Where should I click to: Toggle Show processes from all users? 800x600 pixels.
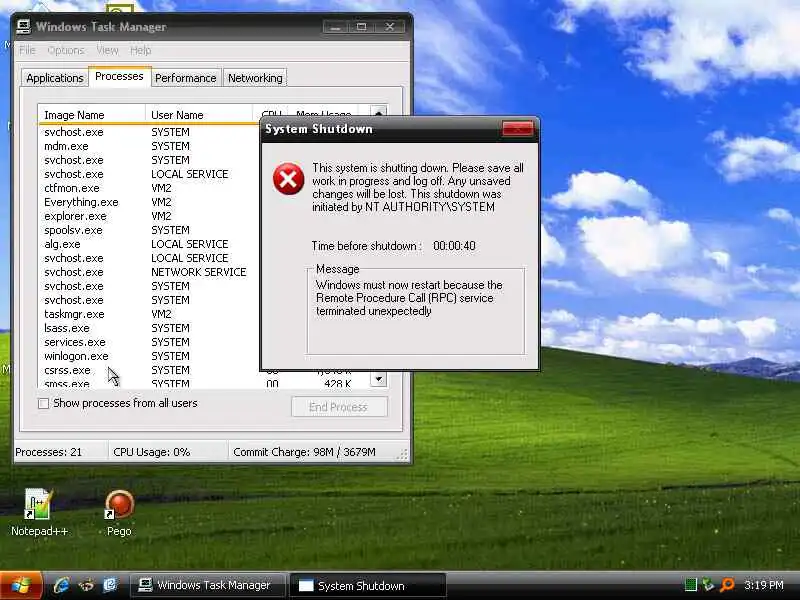[44, 404]
